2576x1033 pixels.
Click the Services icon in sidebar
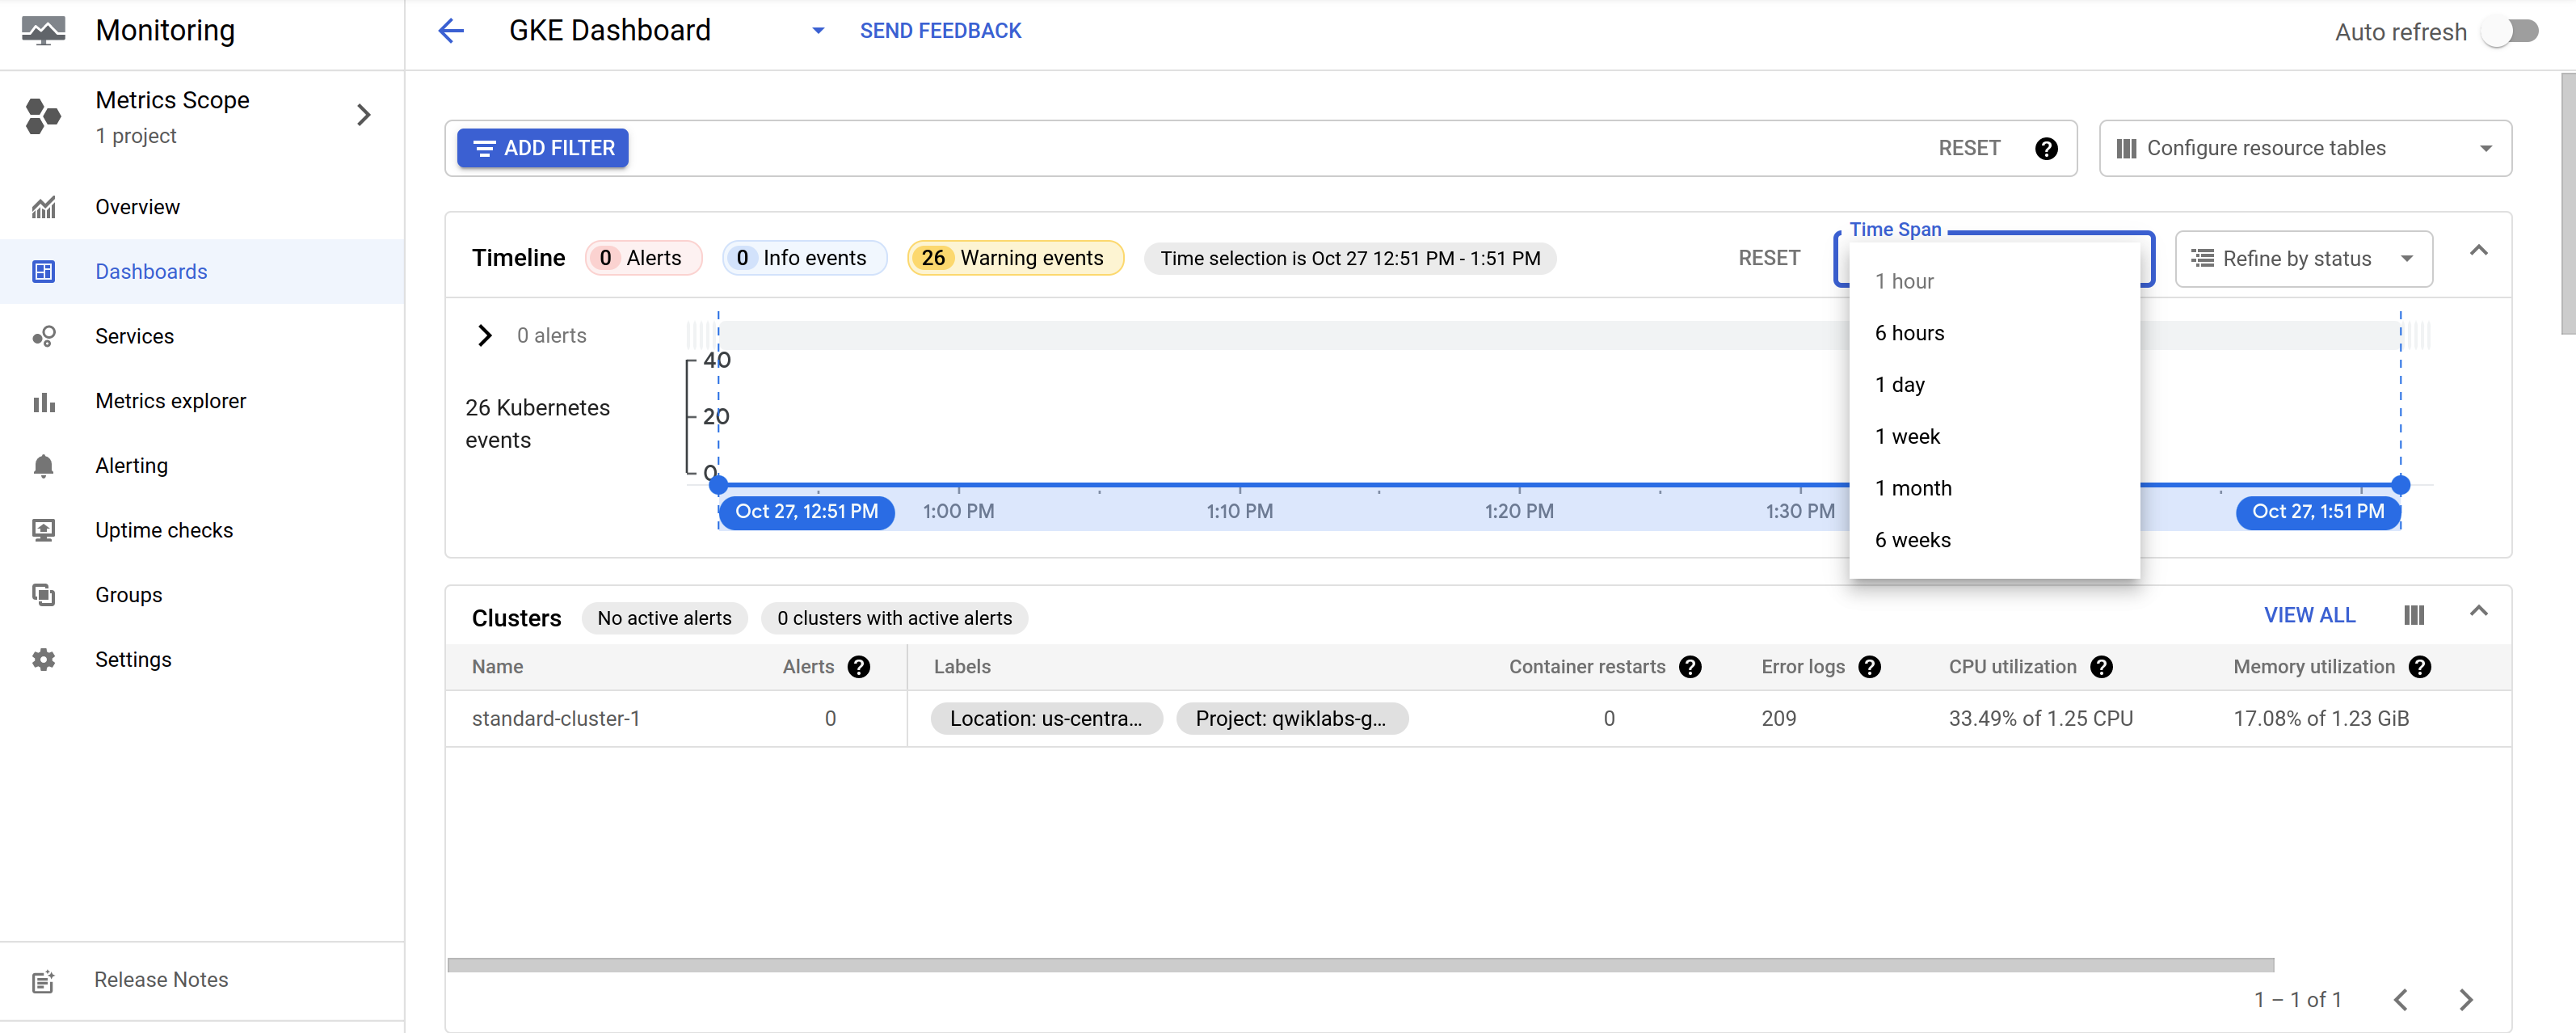(43, 336)
